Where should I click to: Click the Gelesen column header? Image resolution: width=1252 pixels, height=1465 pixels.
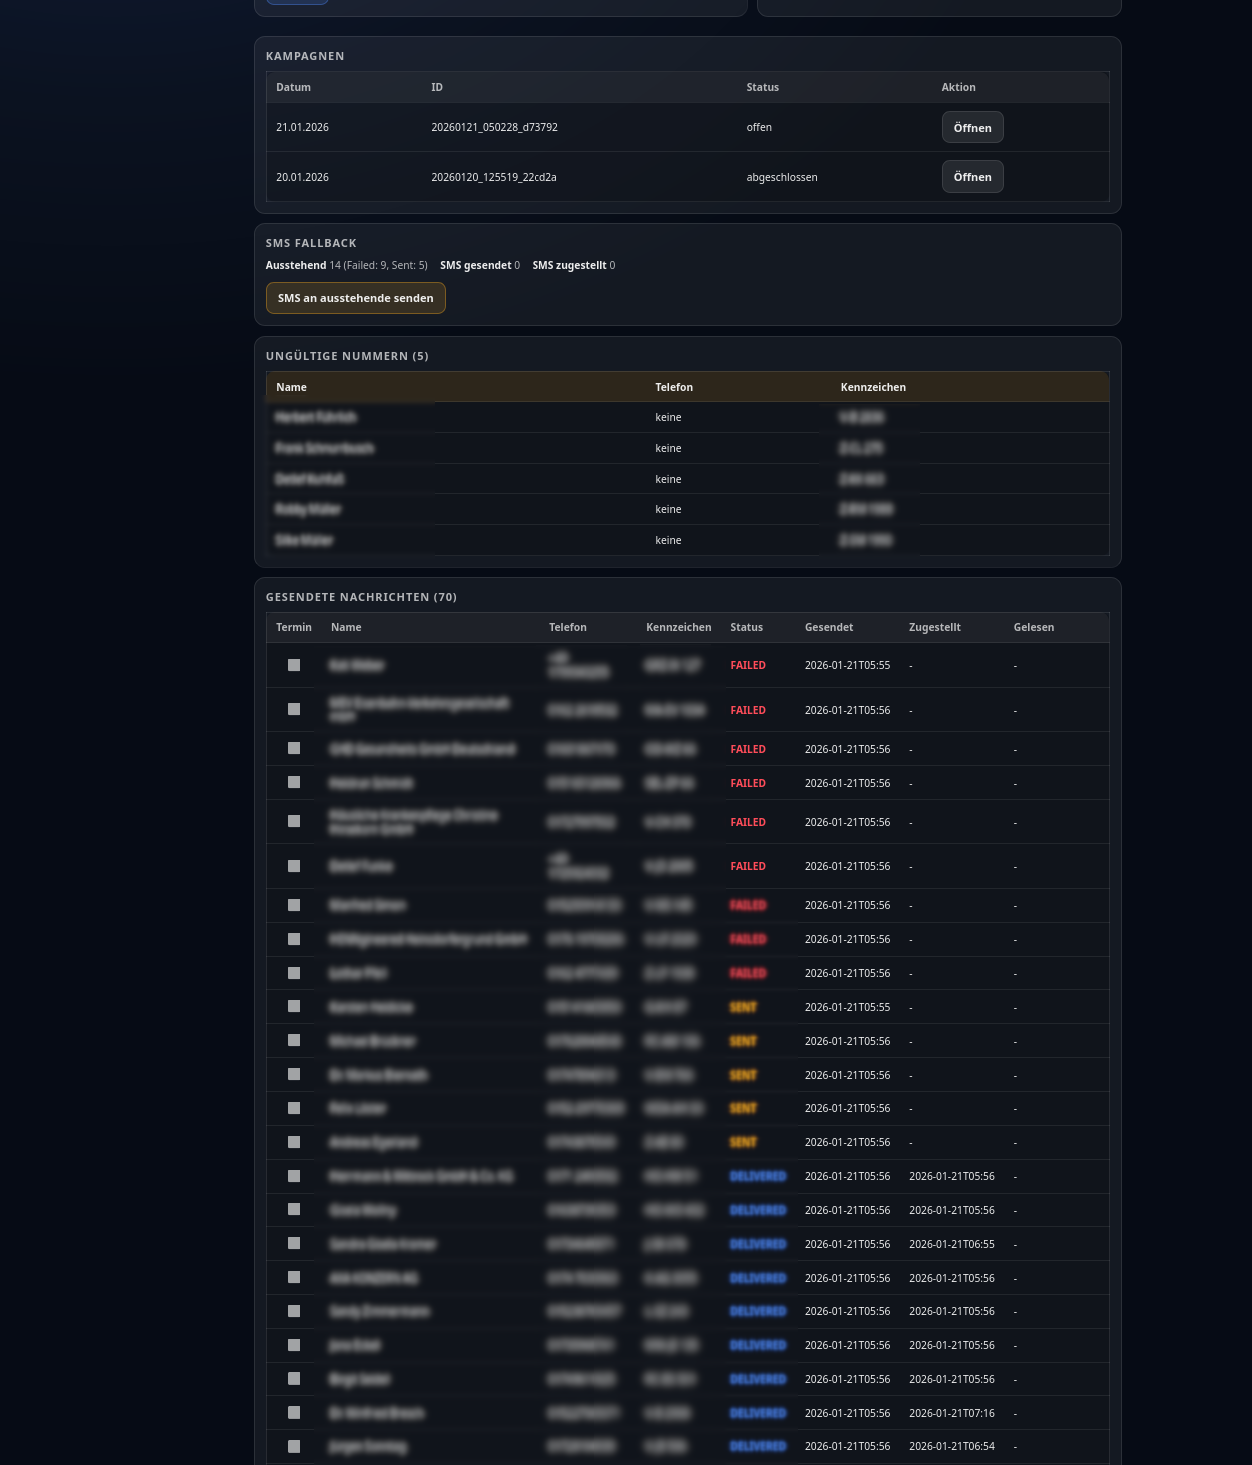pyautogui.click(x=1033, y=628)
